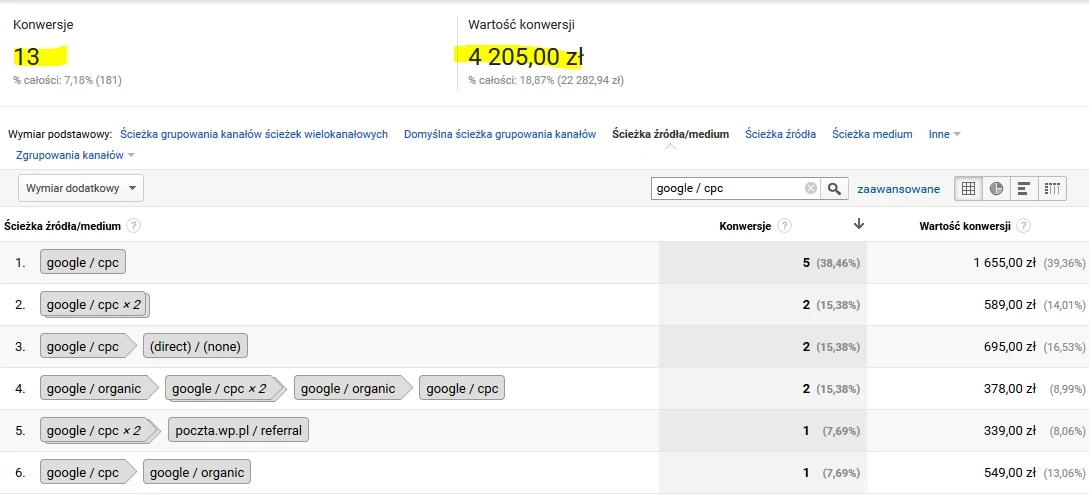This screenshot has height=495, width=1089.
Task: Click % całości: 7,18% (181) text
Action: [67, 81]
